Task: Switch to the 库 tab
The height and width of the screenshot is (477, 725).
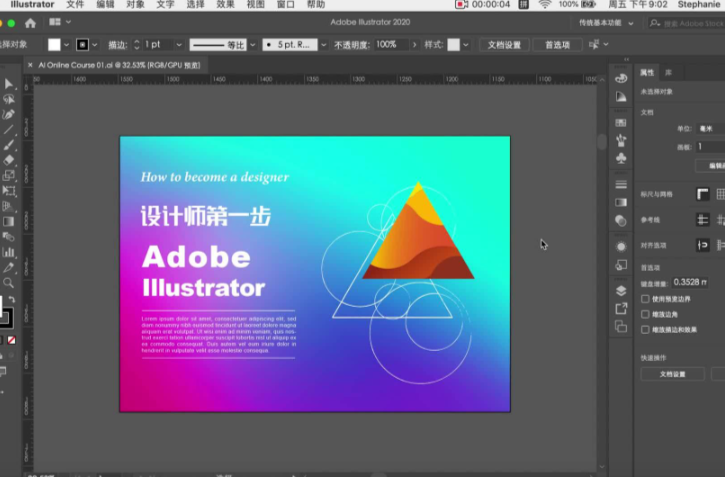Action: 668,72
